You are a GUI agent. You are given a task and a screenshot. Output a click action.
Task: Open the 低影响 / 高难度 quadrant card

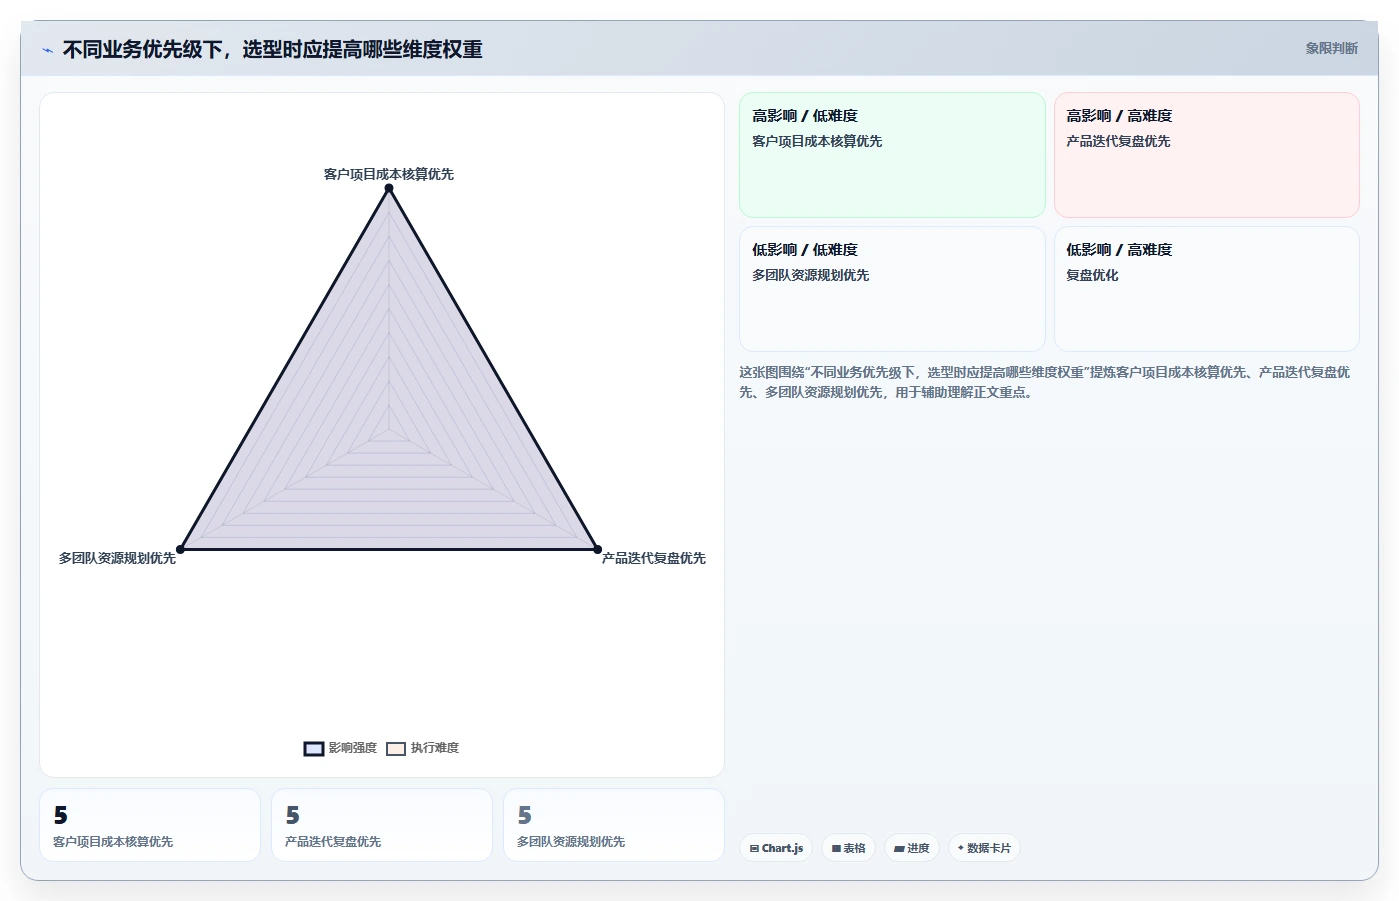point(1207,289)
